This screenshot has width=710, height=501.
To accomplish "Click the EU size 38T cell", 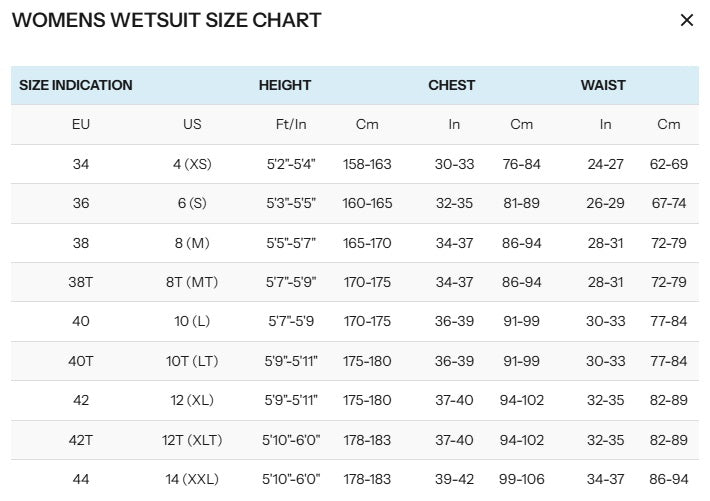I will click(x=81, y=282).
